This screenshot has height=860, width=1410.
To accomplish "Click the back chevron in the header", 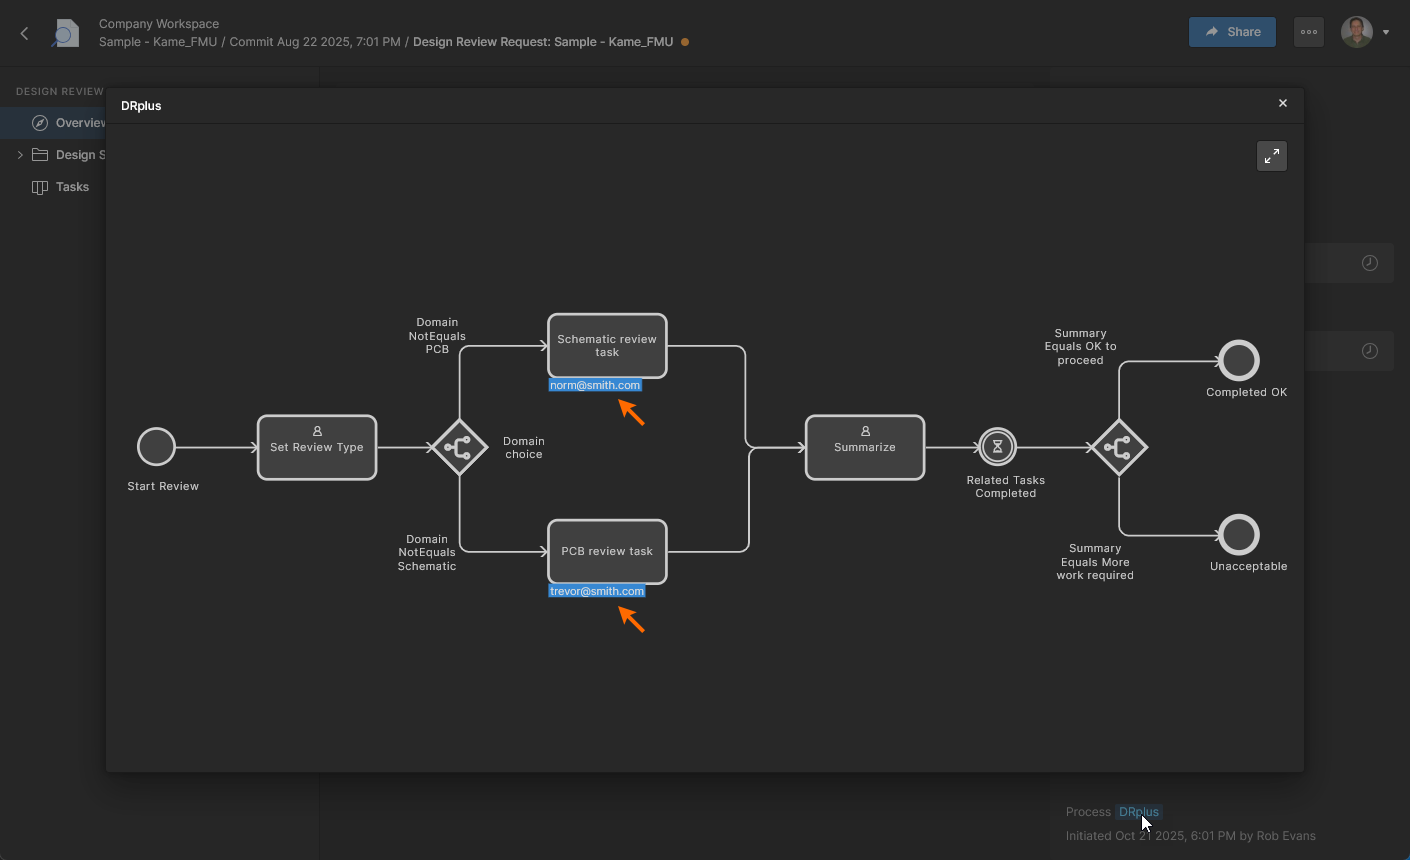I will pyautogui.click(x=25, y=33).
